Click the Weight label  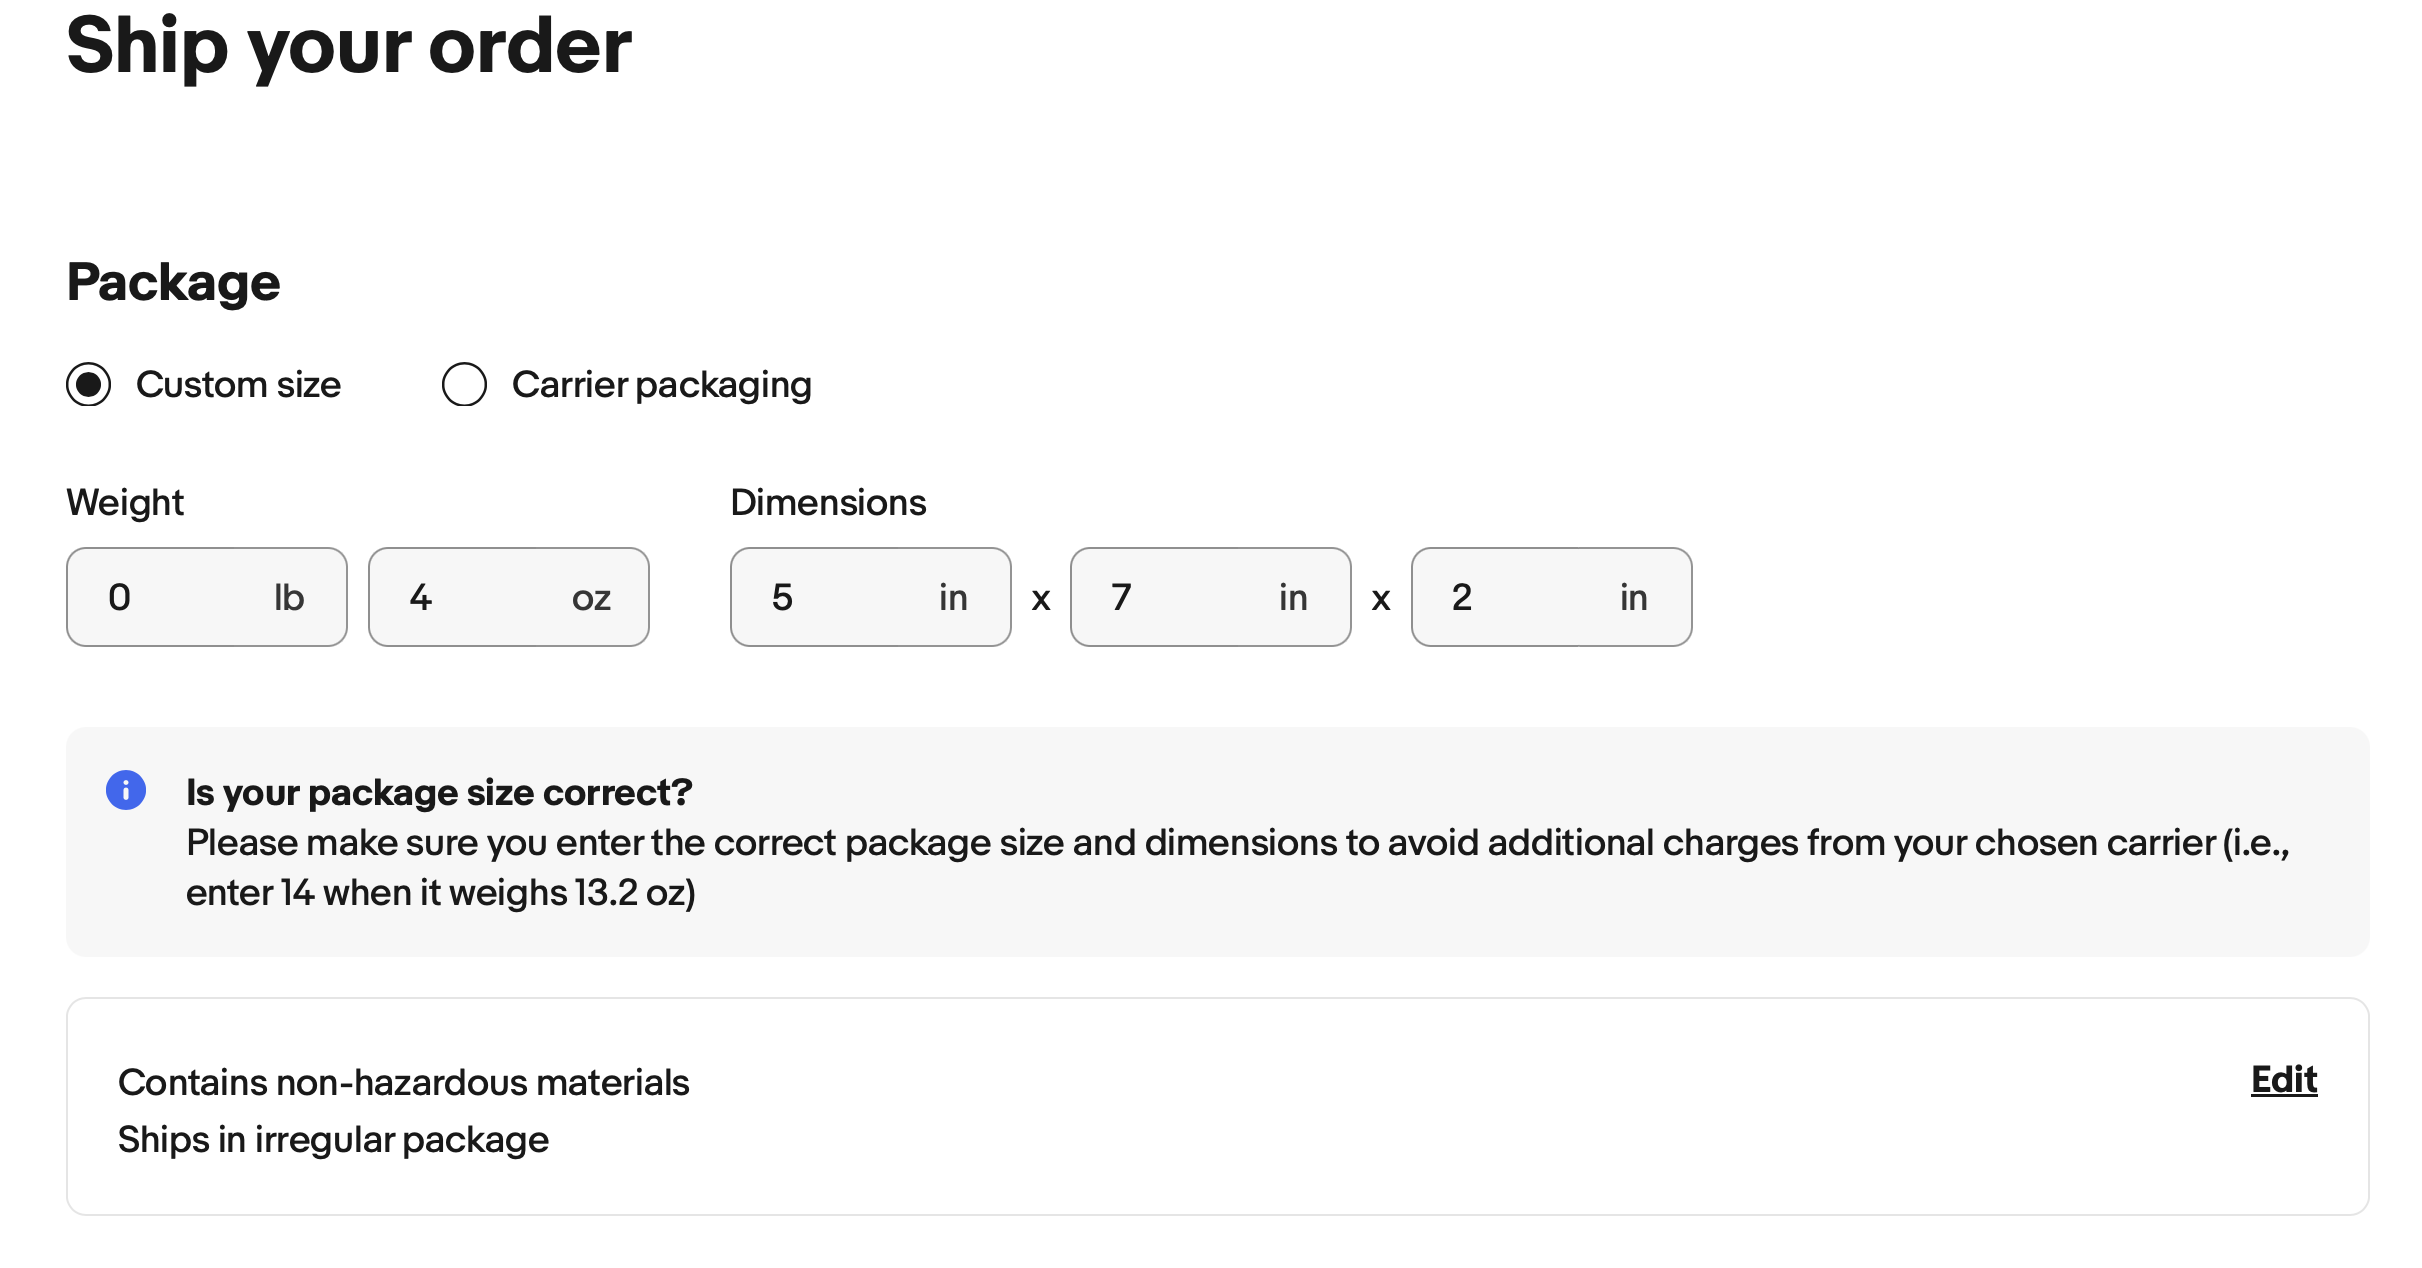(125, 502)
